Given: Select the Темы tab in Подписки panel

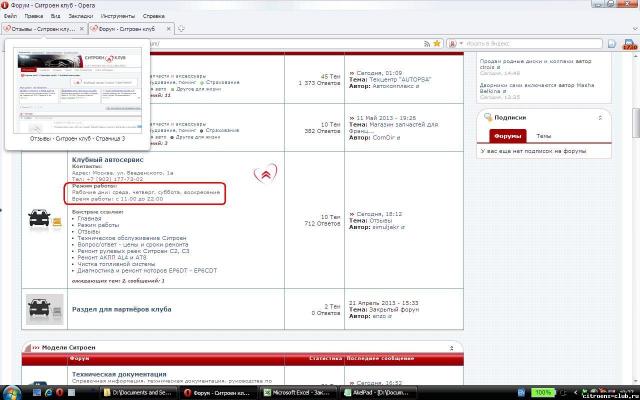Looking at the screenshot, I should 543,135.
